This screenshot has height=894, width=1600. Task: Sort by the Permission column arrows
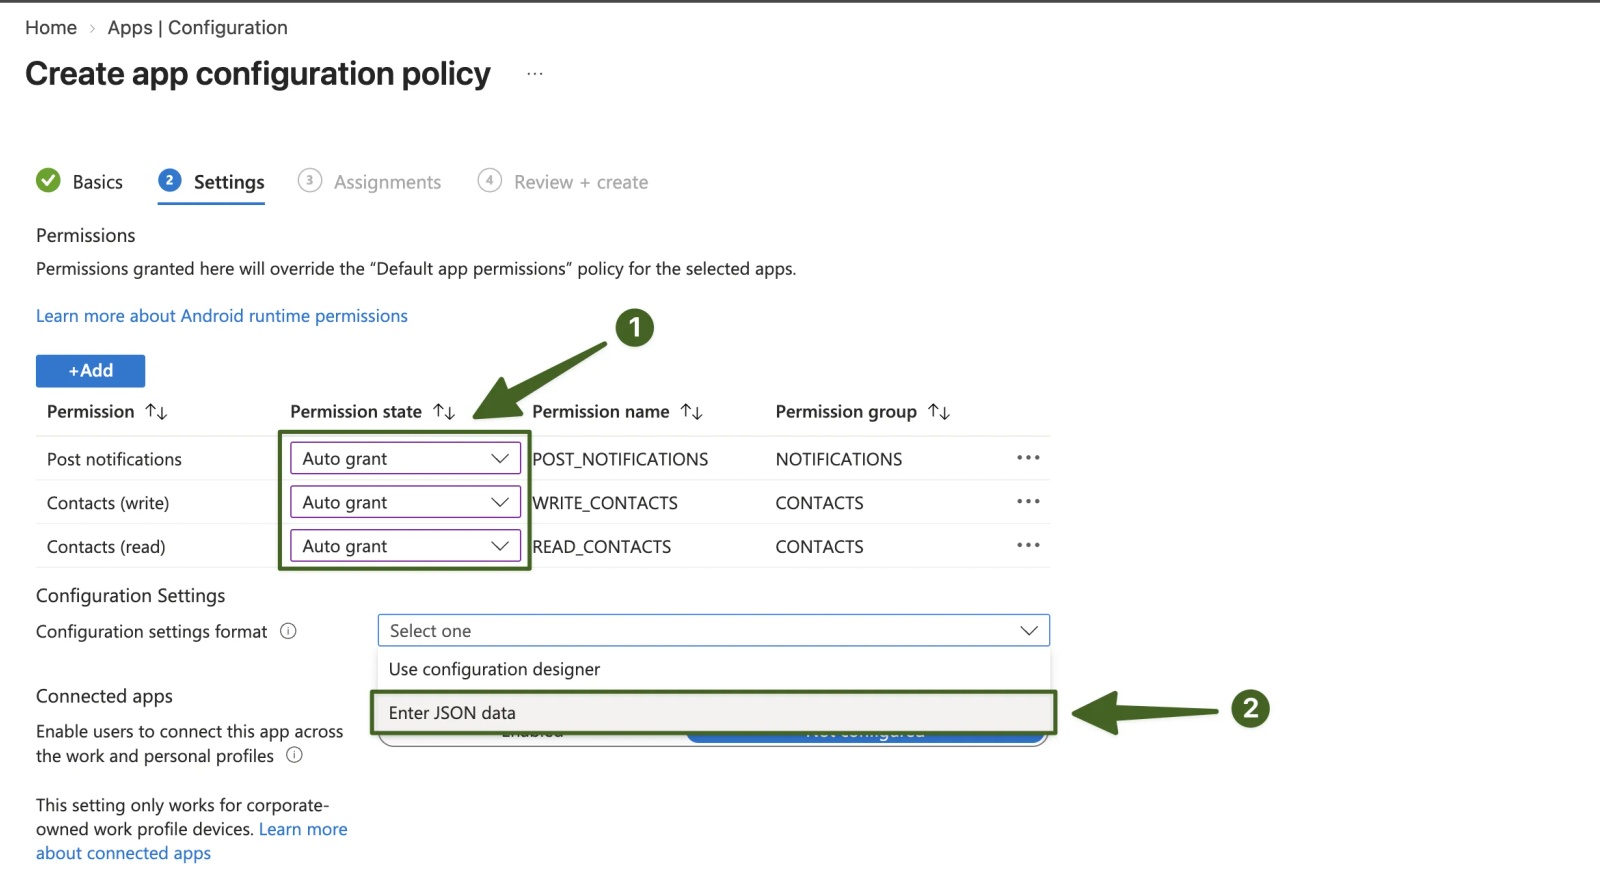(156, 412)
